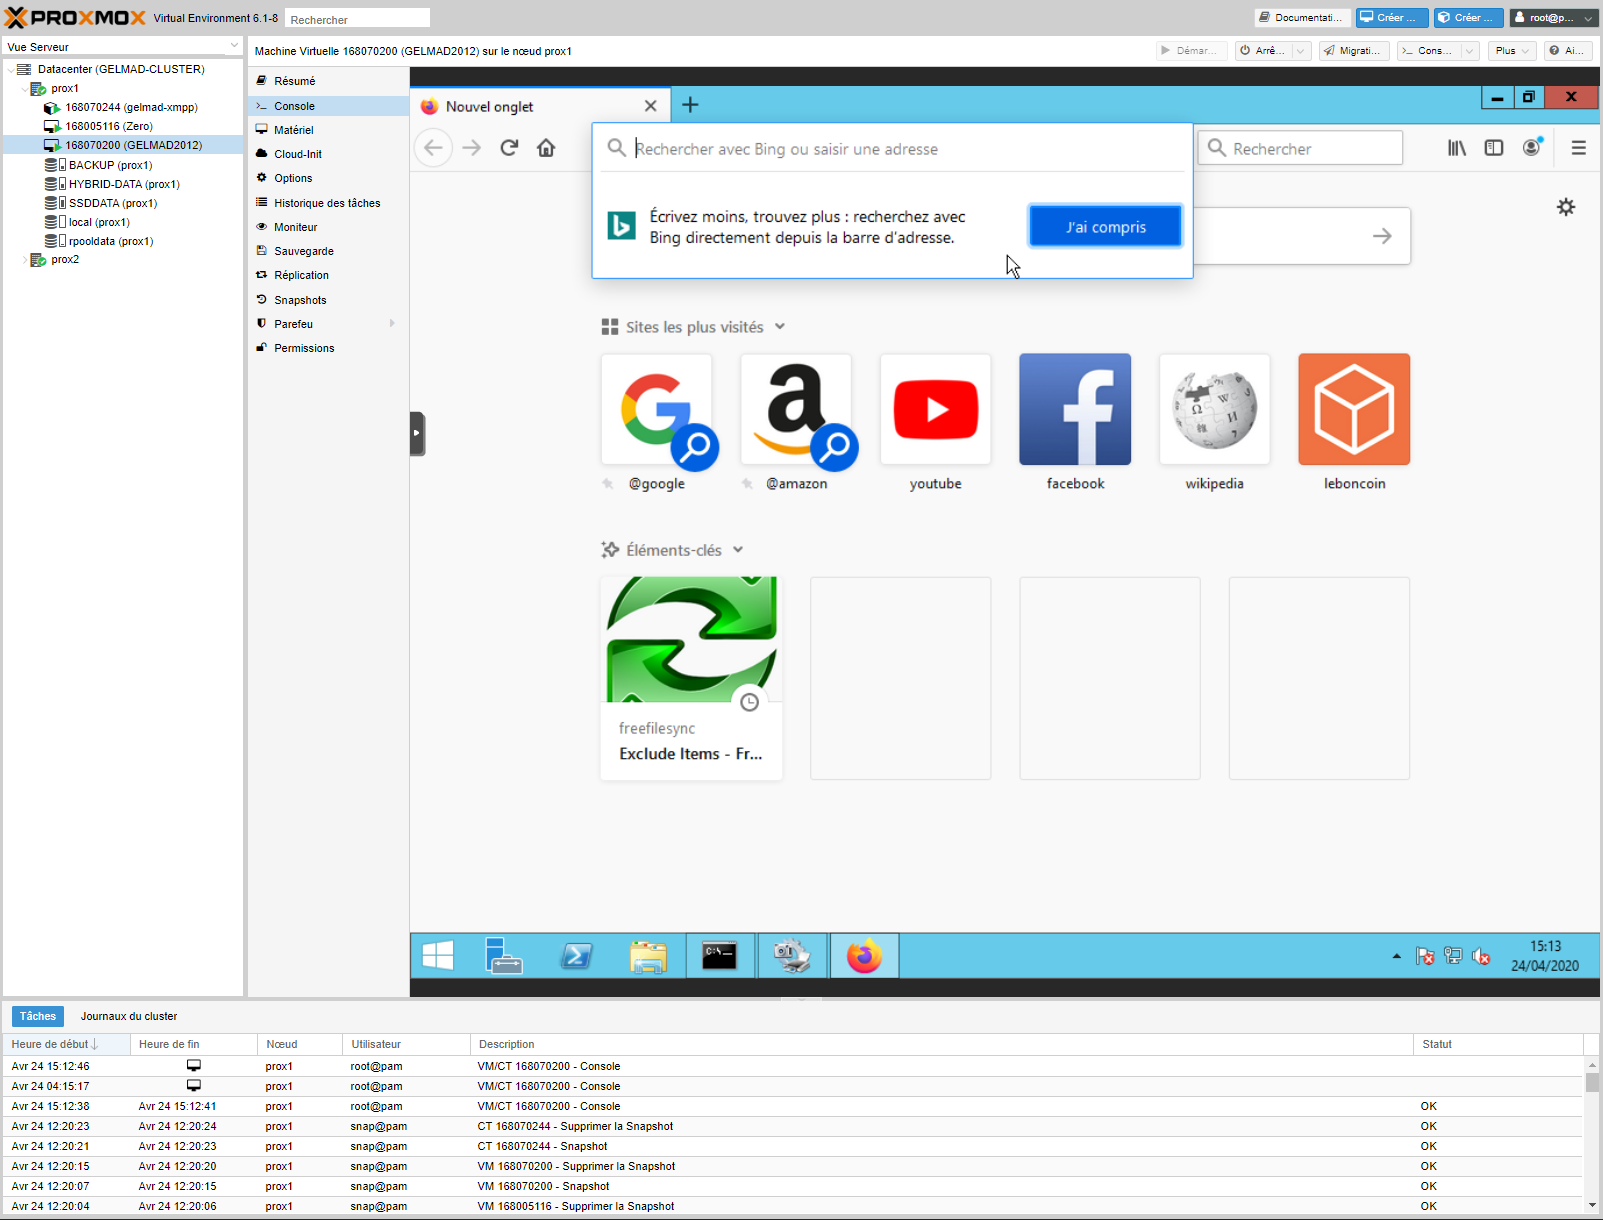Open the facebook top site tile
This screenshot has width=1603, height=1220.
point(1075,409)
